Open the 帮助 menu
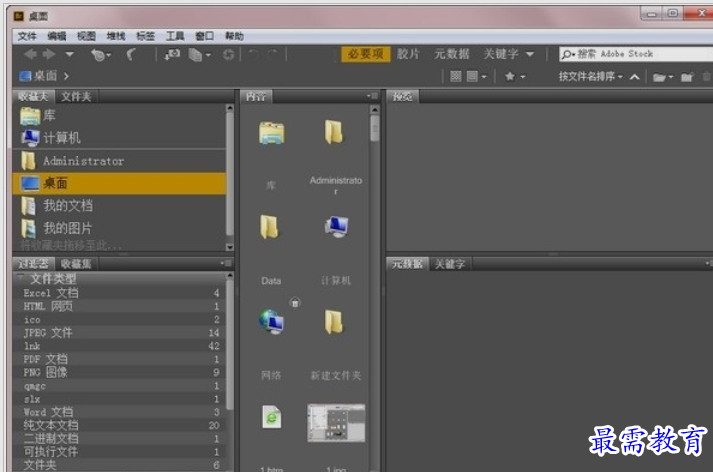 click(x=234, y=36)
